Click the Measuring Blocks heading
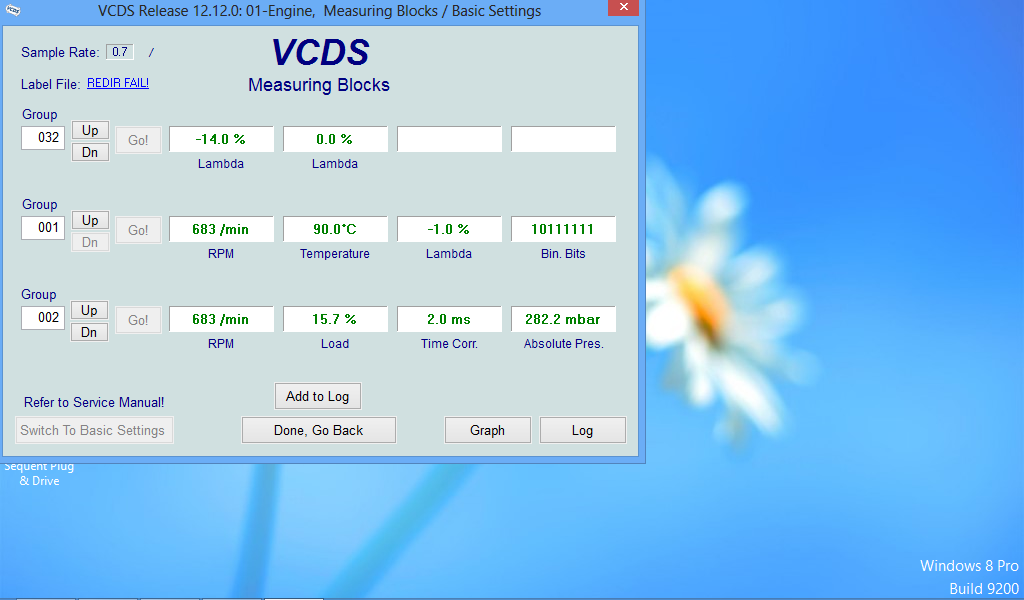 319,85
